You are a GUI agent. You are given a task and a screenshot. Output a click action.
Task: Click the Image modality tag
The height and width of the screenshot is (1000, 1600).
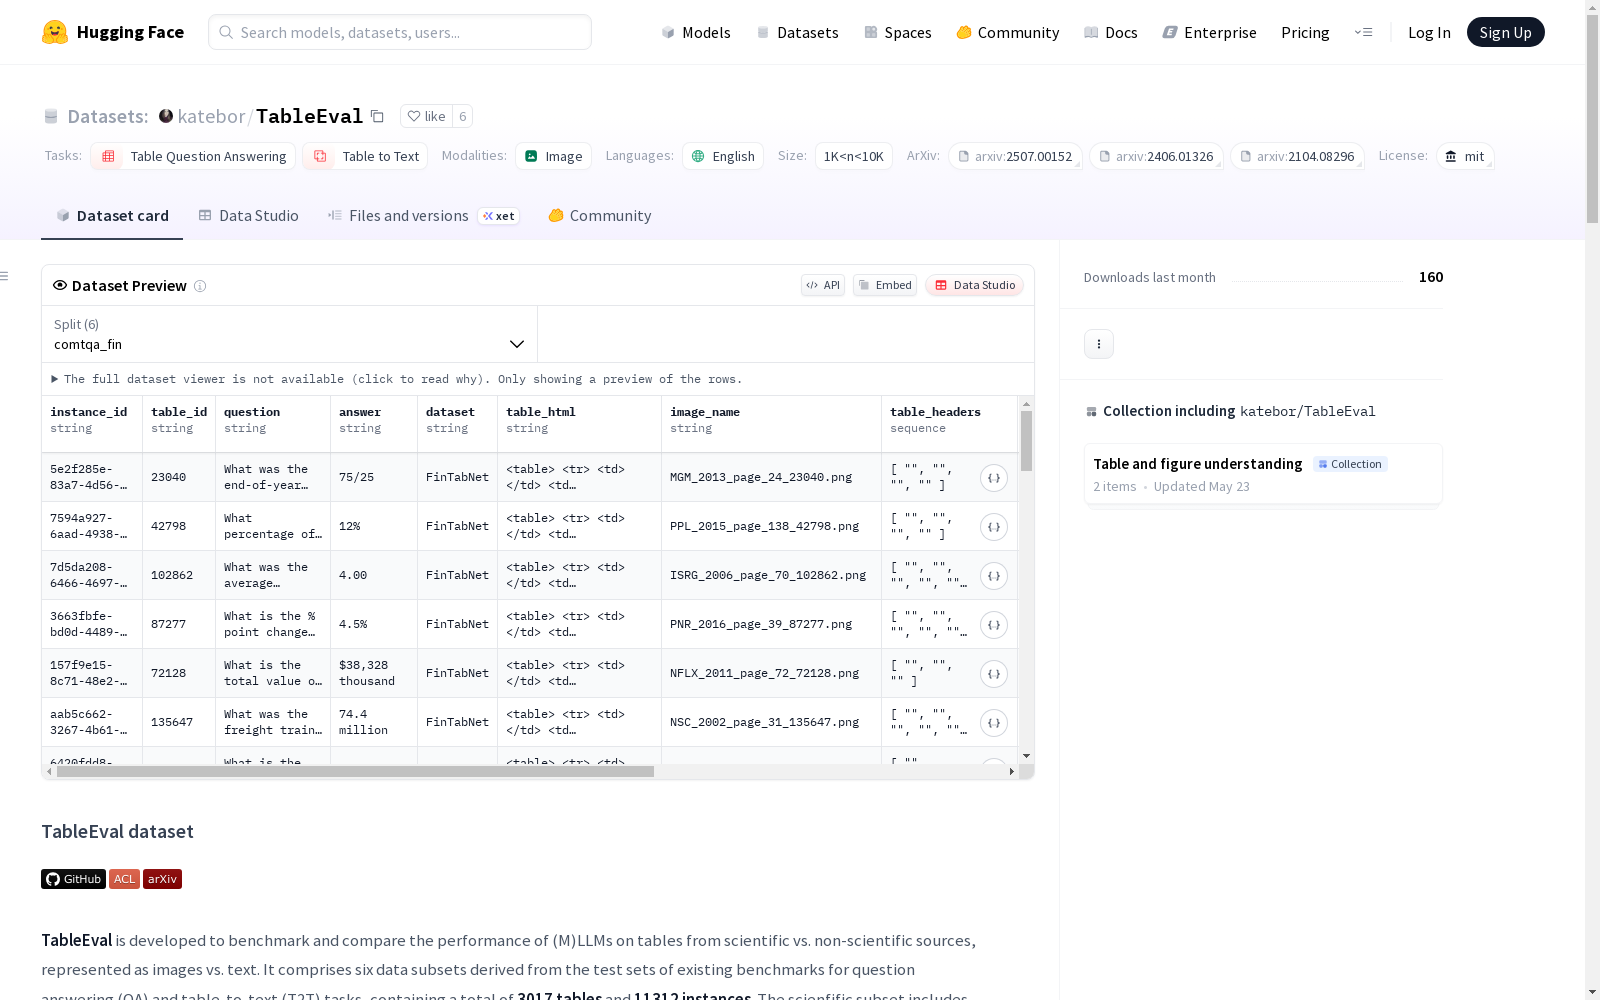pyautogui.click(x=554, y=156)
